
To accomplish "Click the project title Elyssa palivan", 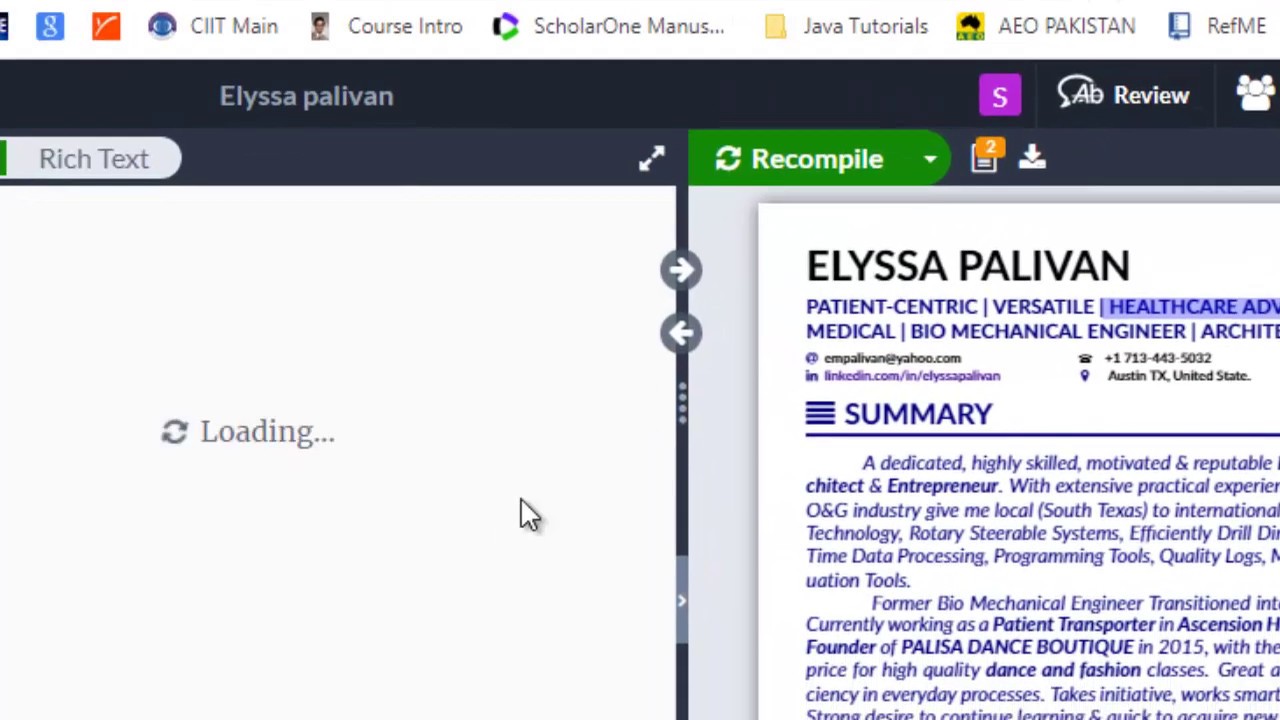I will (x=306, y=96).
